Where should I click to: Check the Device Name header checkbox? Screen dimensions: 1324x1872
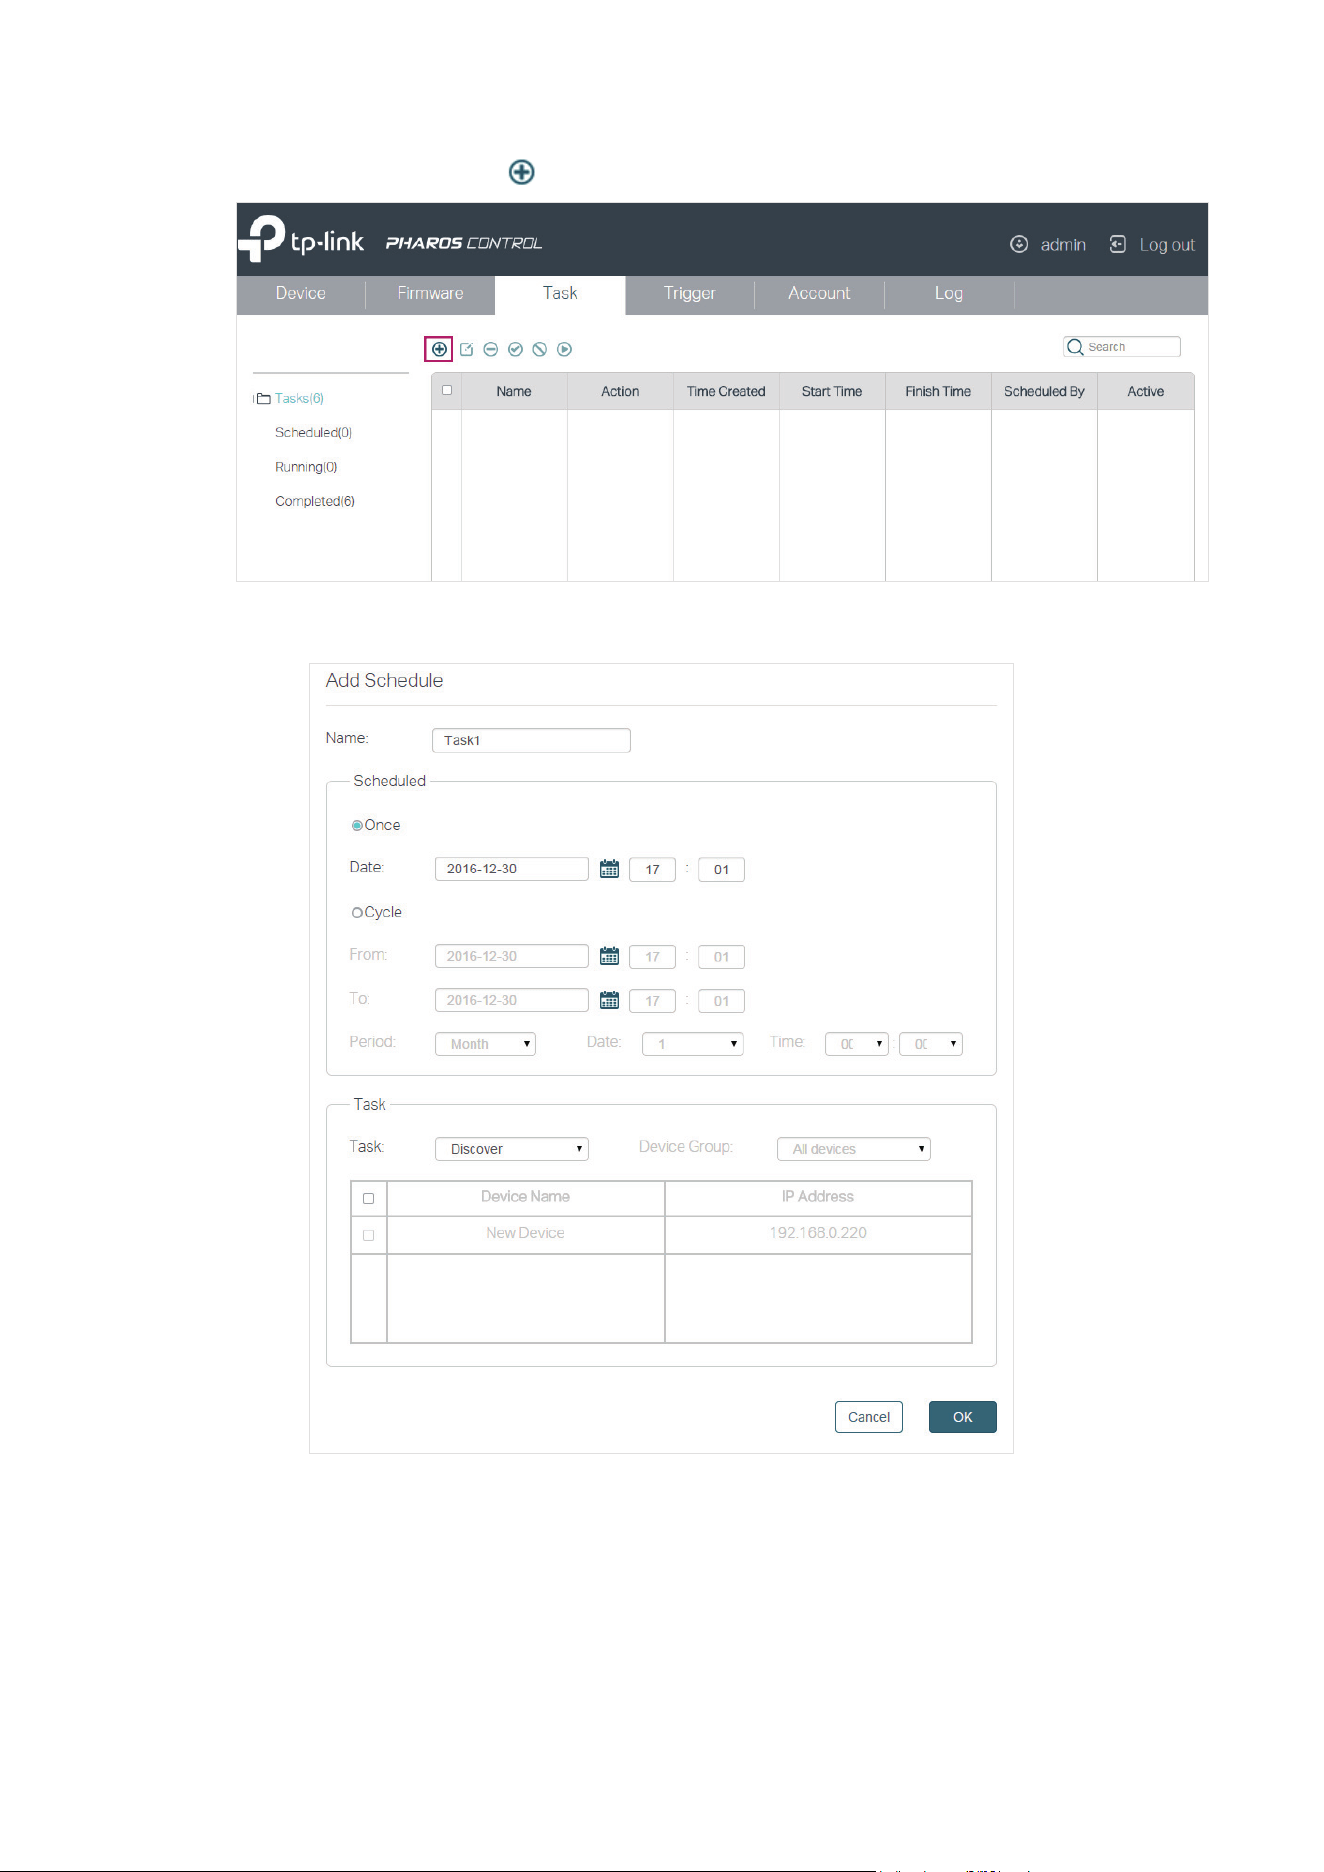368,1198
